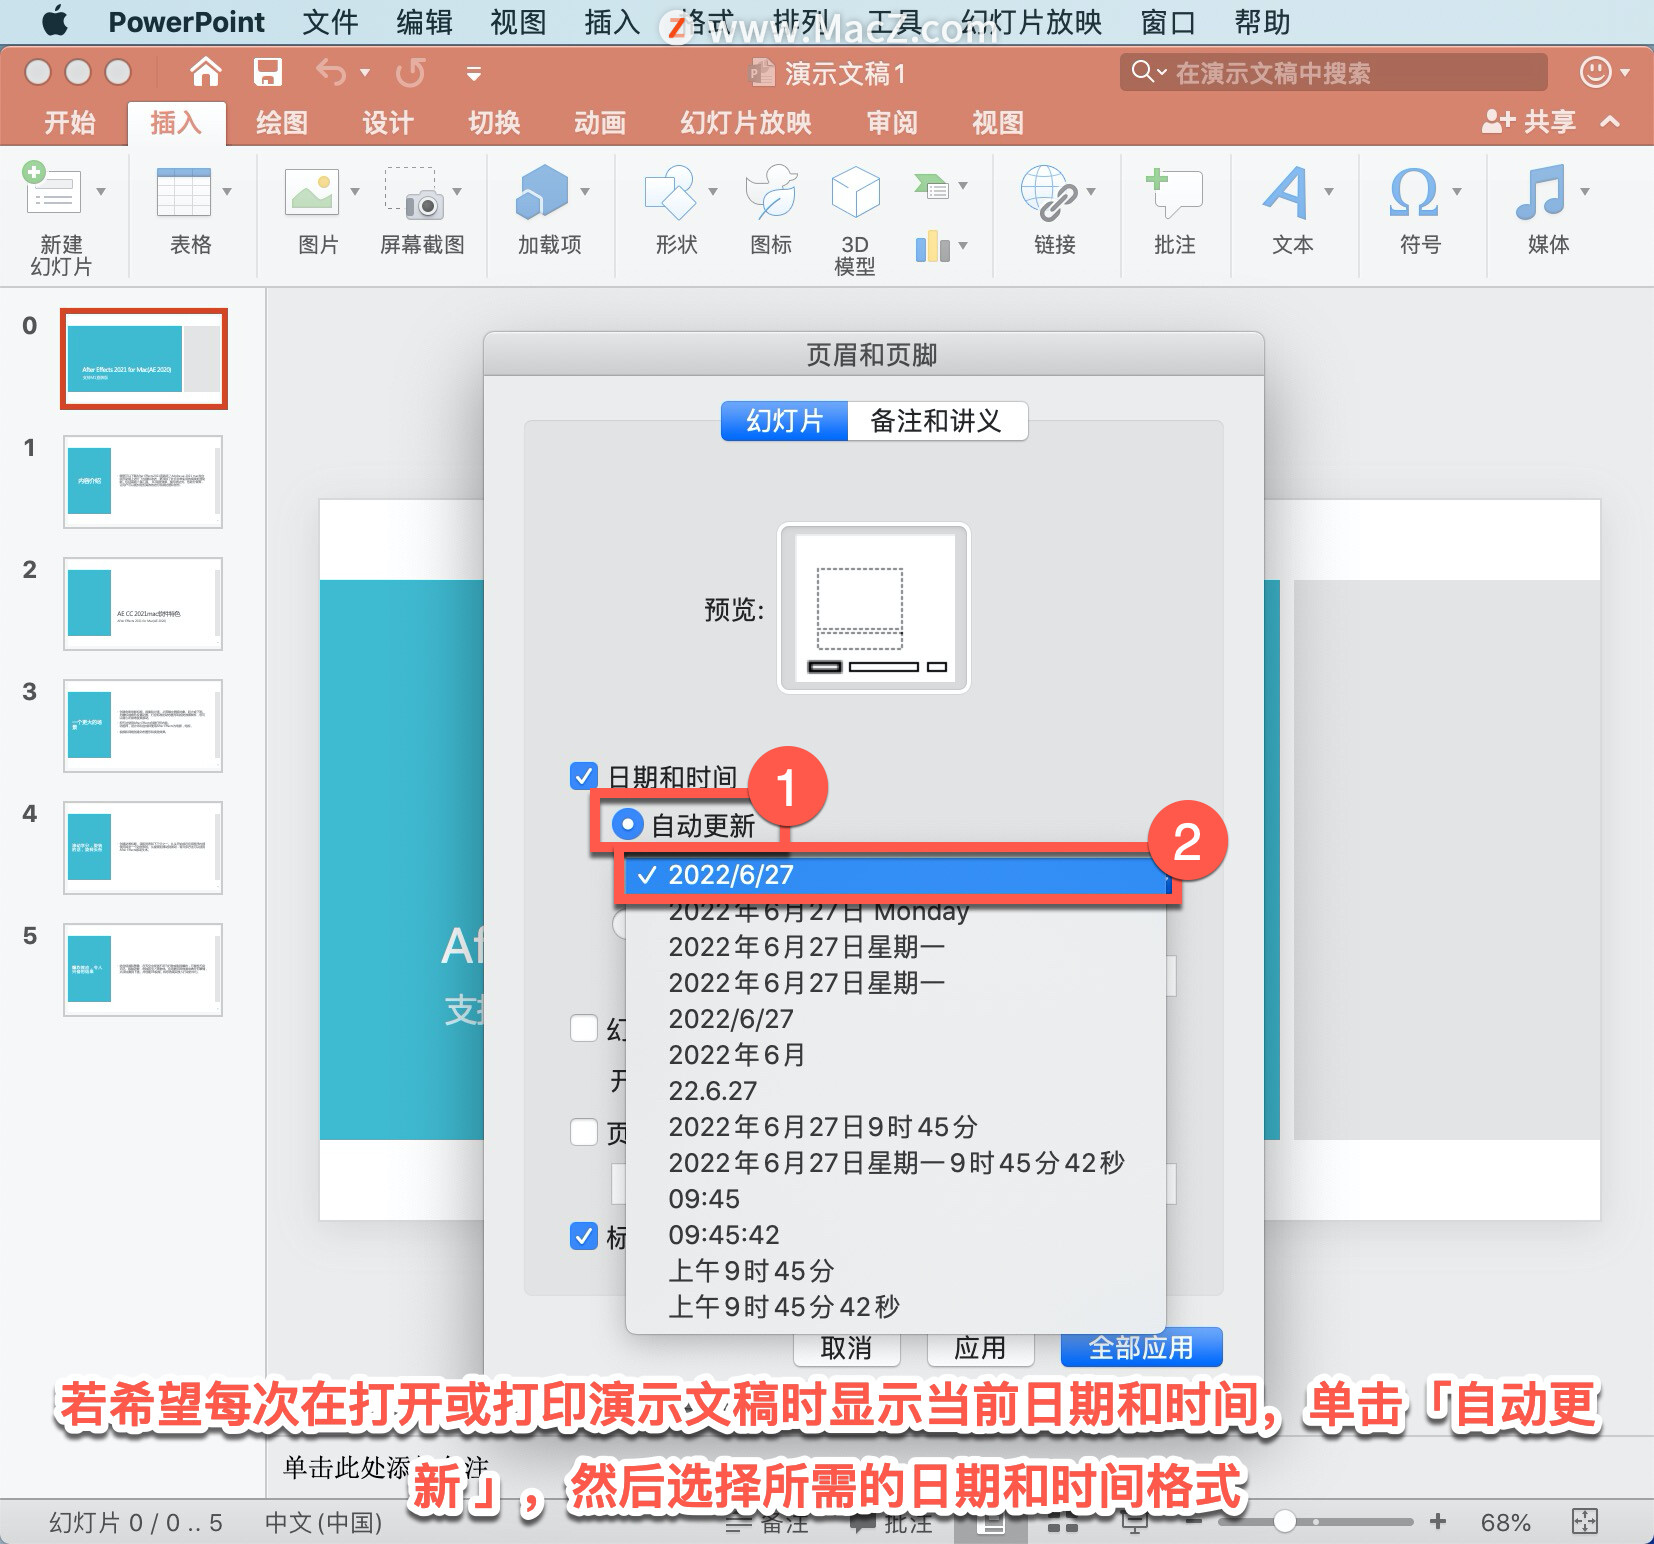Choose the 2022年6月 date format

pos(896,1055)
